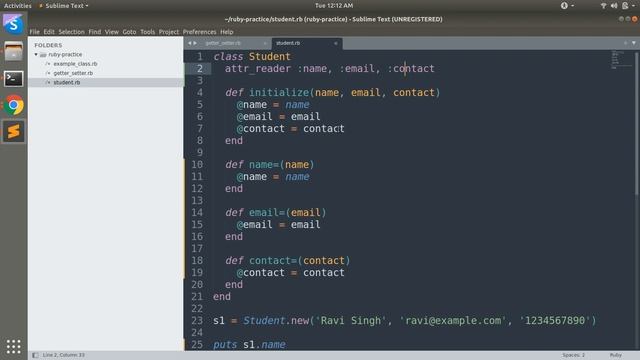Open getter_setter.rb in the sidebar
This screenshot has width=640, height=360.
(x=73, y=73)
